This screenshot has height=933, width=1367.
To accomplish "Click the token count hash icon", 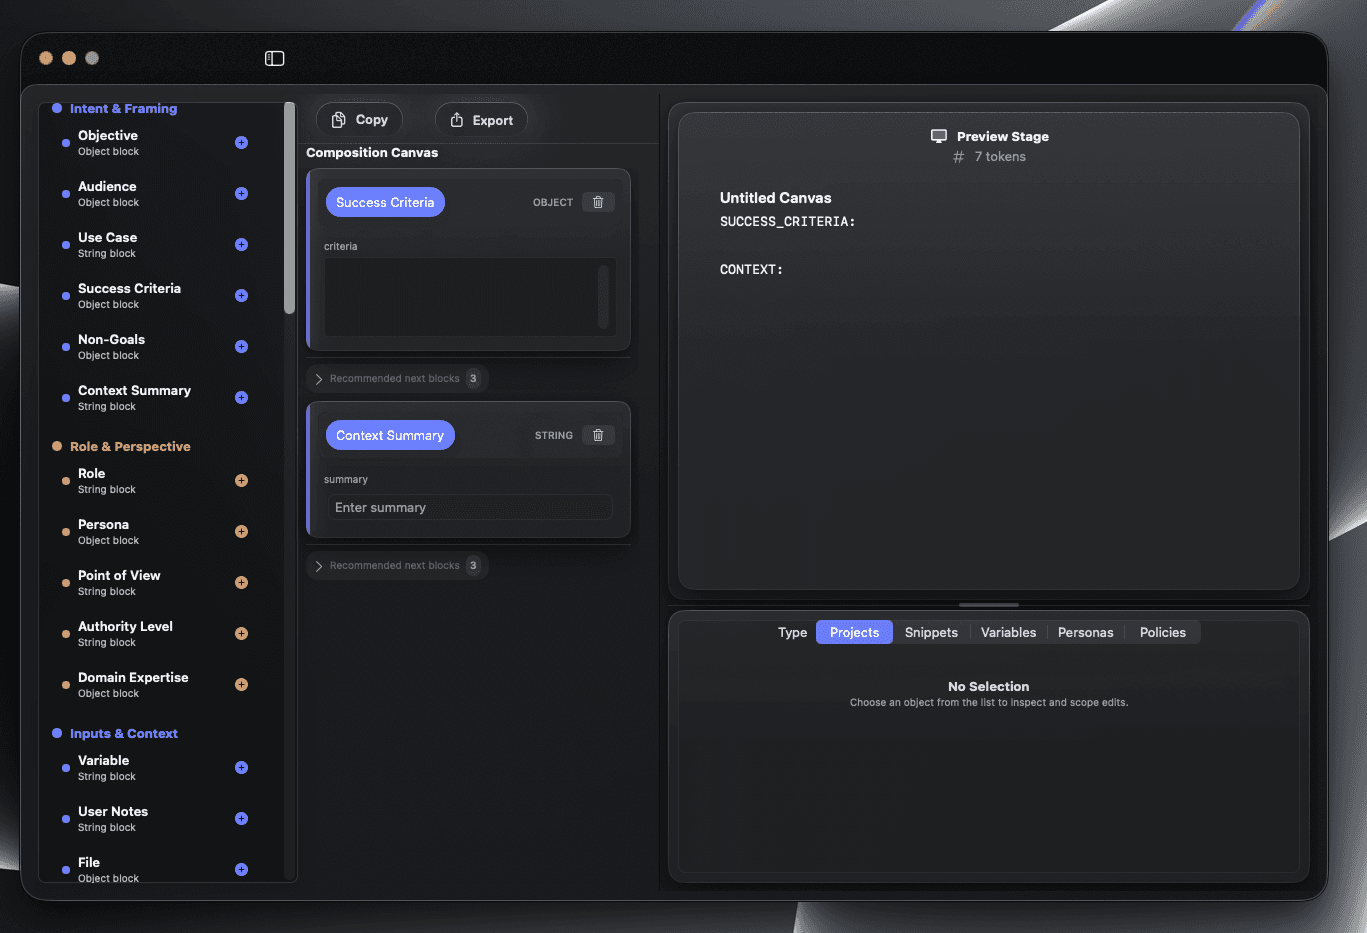I will tap(959, 157).
